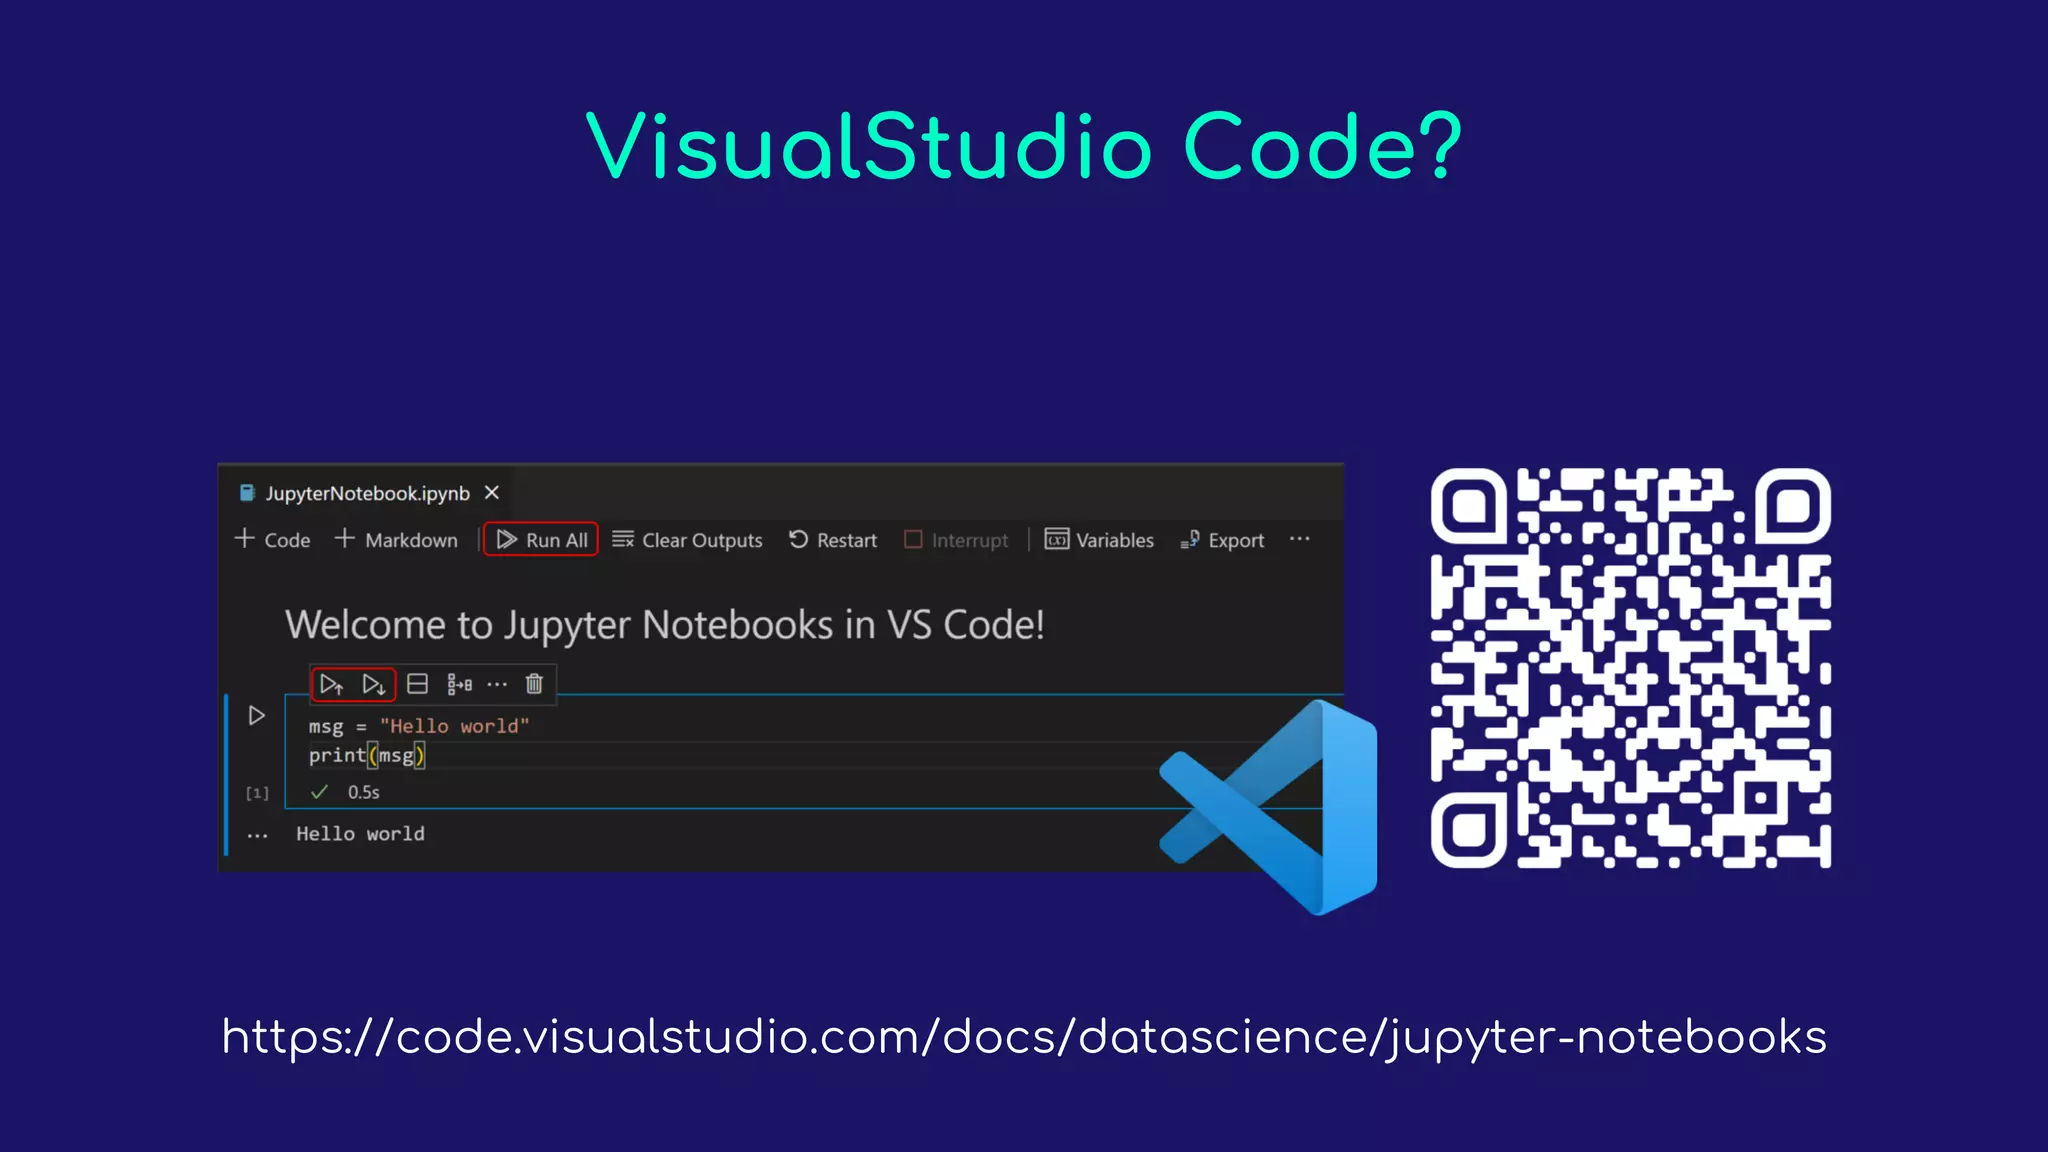Image resolution: width=2048 pixels, height=1152 pixels.
Task: Open the Variables viewer
Action: pos(1099,540)
